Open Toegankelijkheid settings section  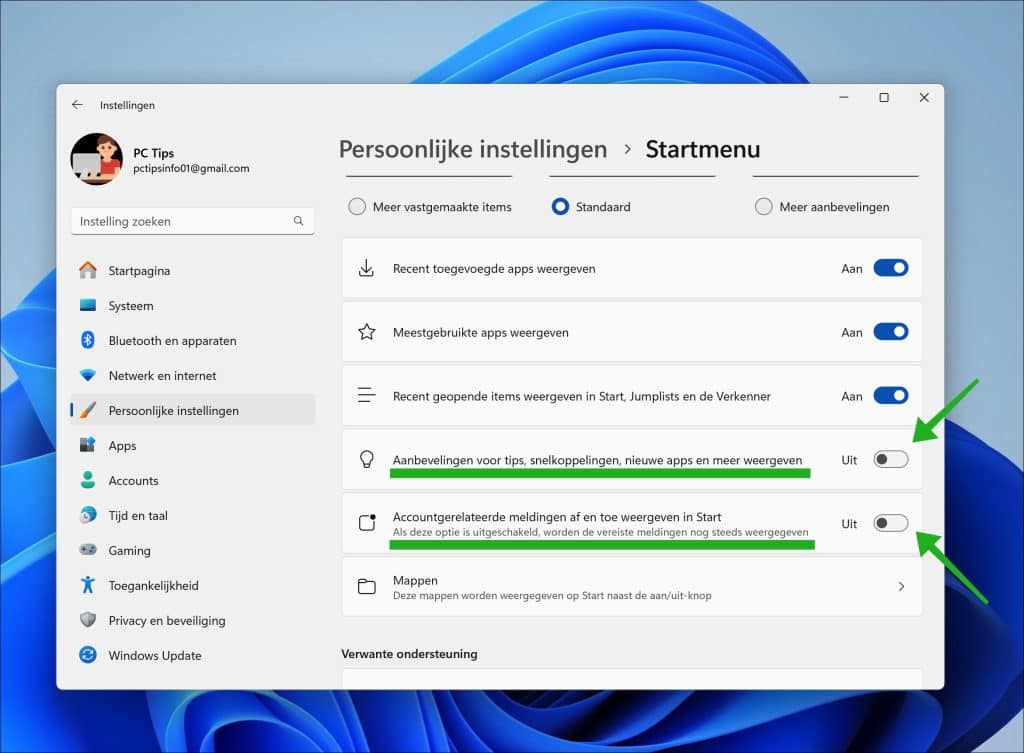click(x=193, y=585)
